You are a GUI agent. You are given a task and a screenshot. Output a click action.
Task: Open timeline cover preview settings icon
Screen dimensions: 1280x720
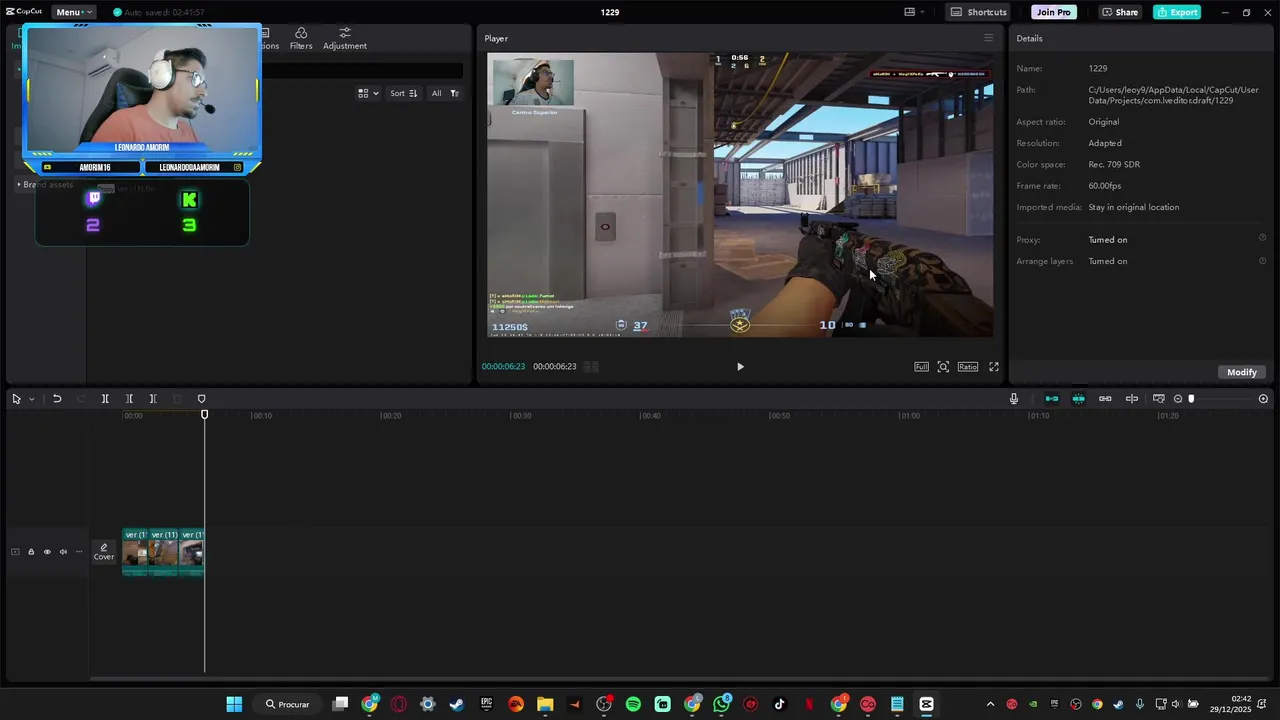pyautogui.click(x=1158, y=399)
